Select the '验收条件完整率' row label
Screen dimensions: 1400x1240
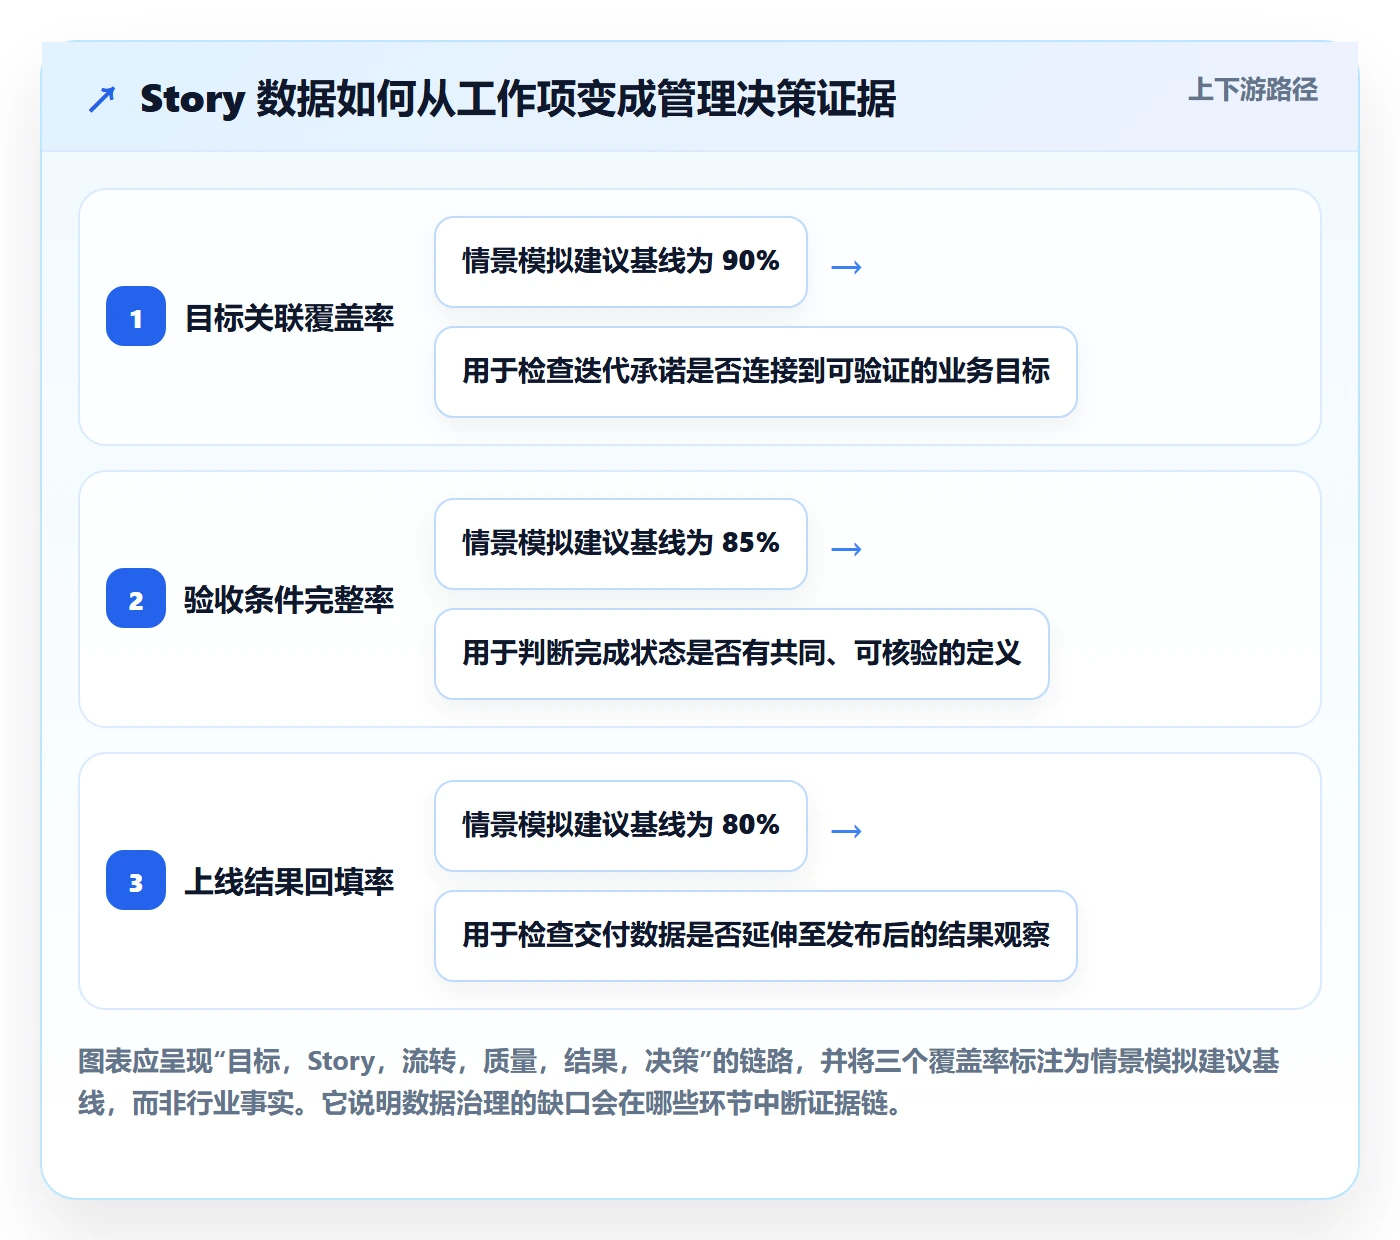289,600
